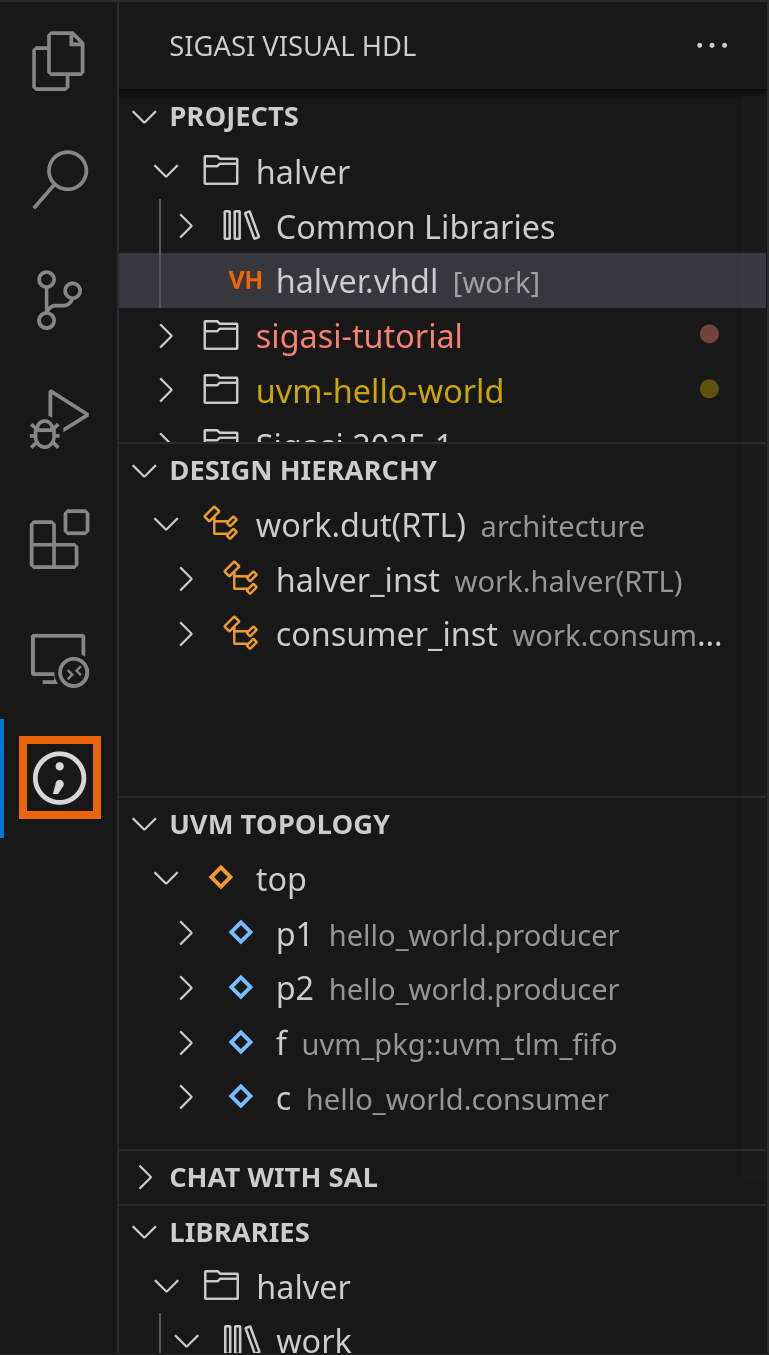Expand the uvm-hello-world project
This screenshot has height=1355, width=769.
[166, 390]
